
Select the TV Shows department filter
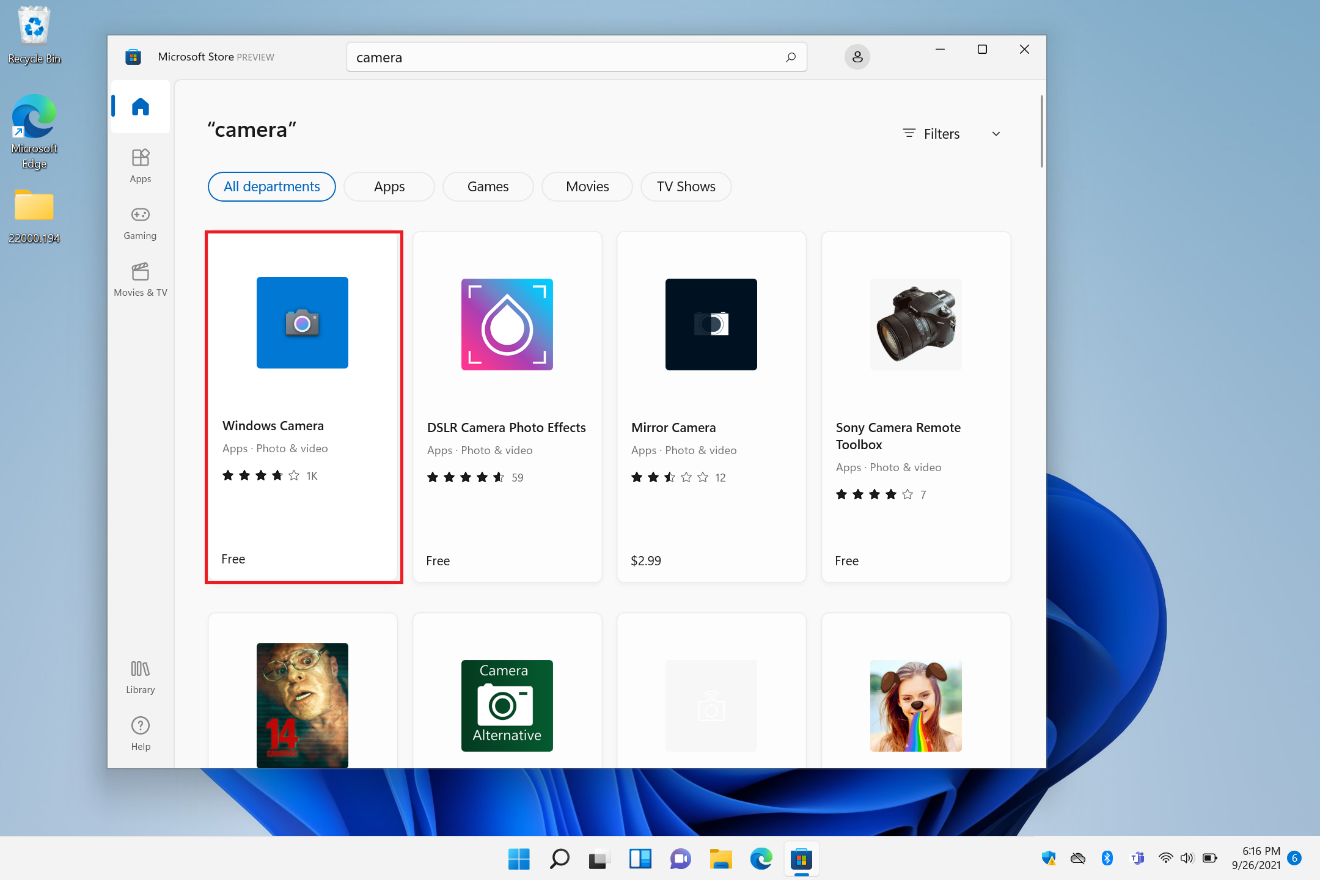(x=686, y=186)
